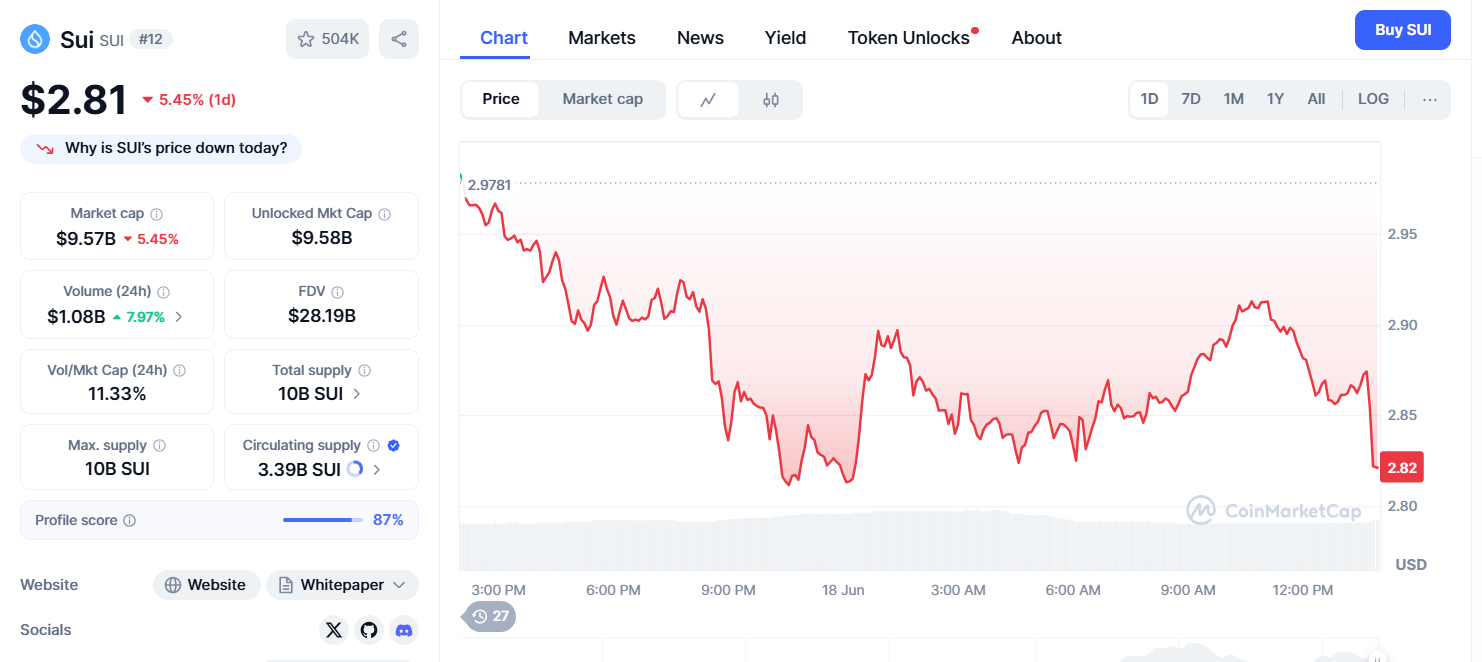1482x662 pixels.
Task: Click the circulating supply progress ring icon
Action: click(355, 469)
